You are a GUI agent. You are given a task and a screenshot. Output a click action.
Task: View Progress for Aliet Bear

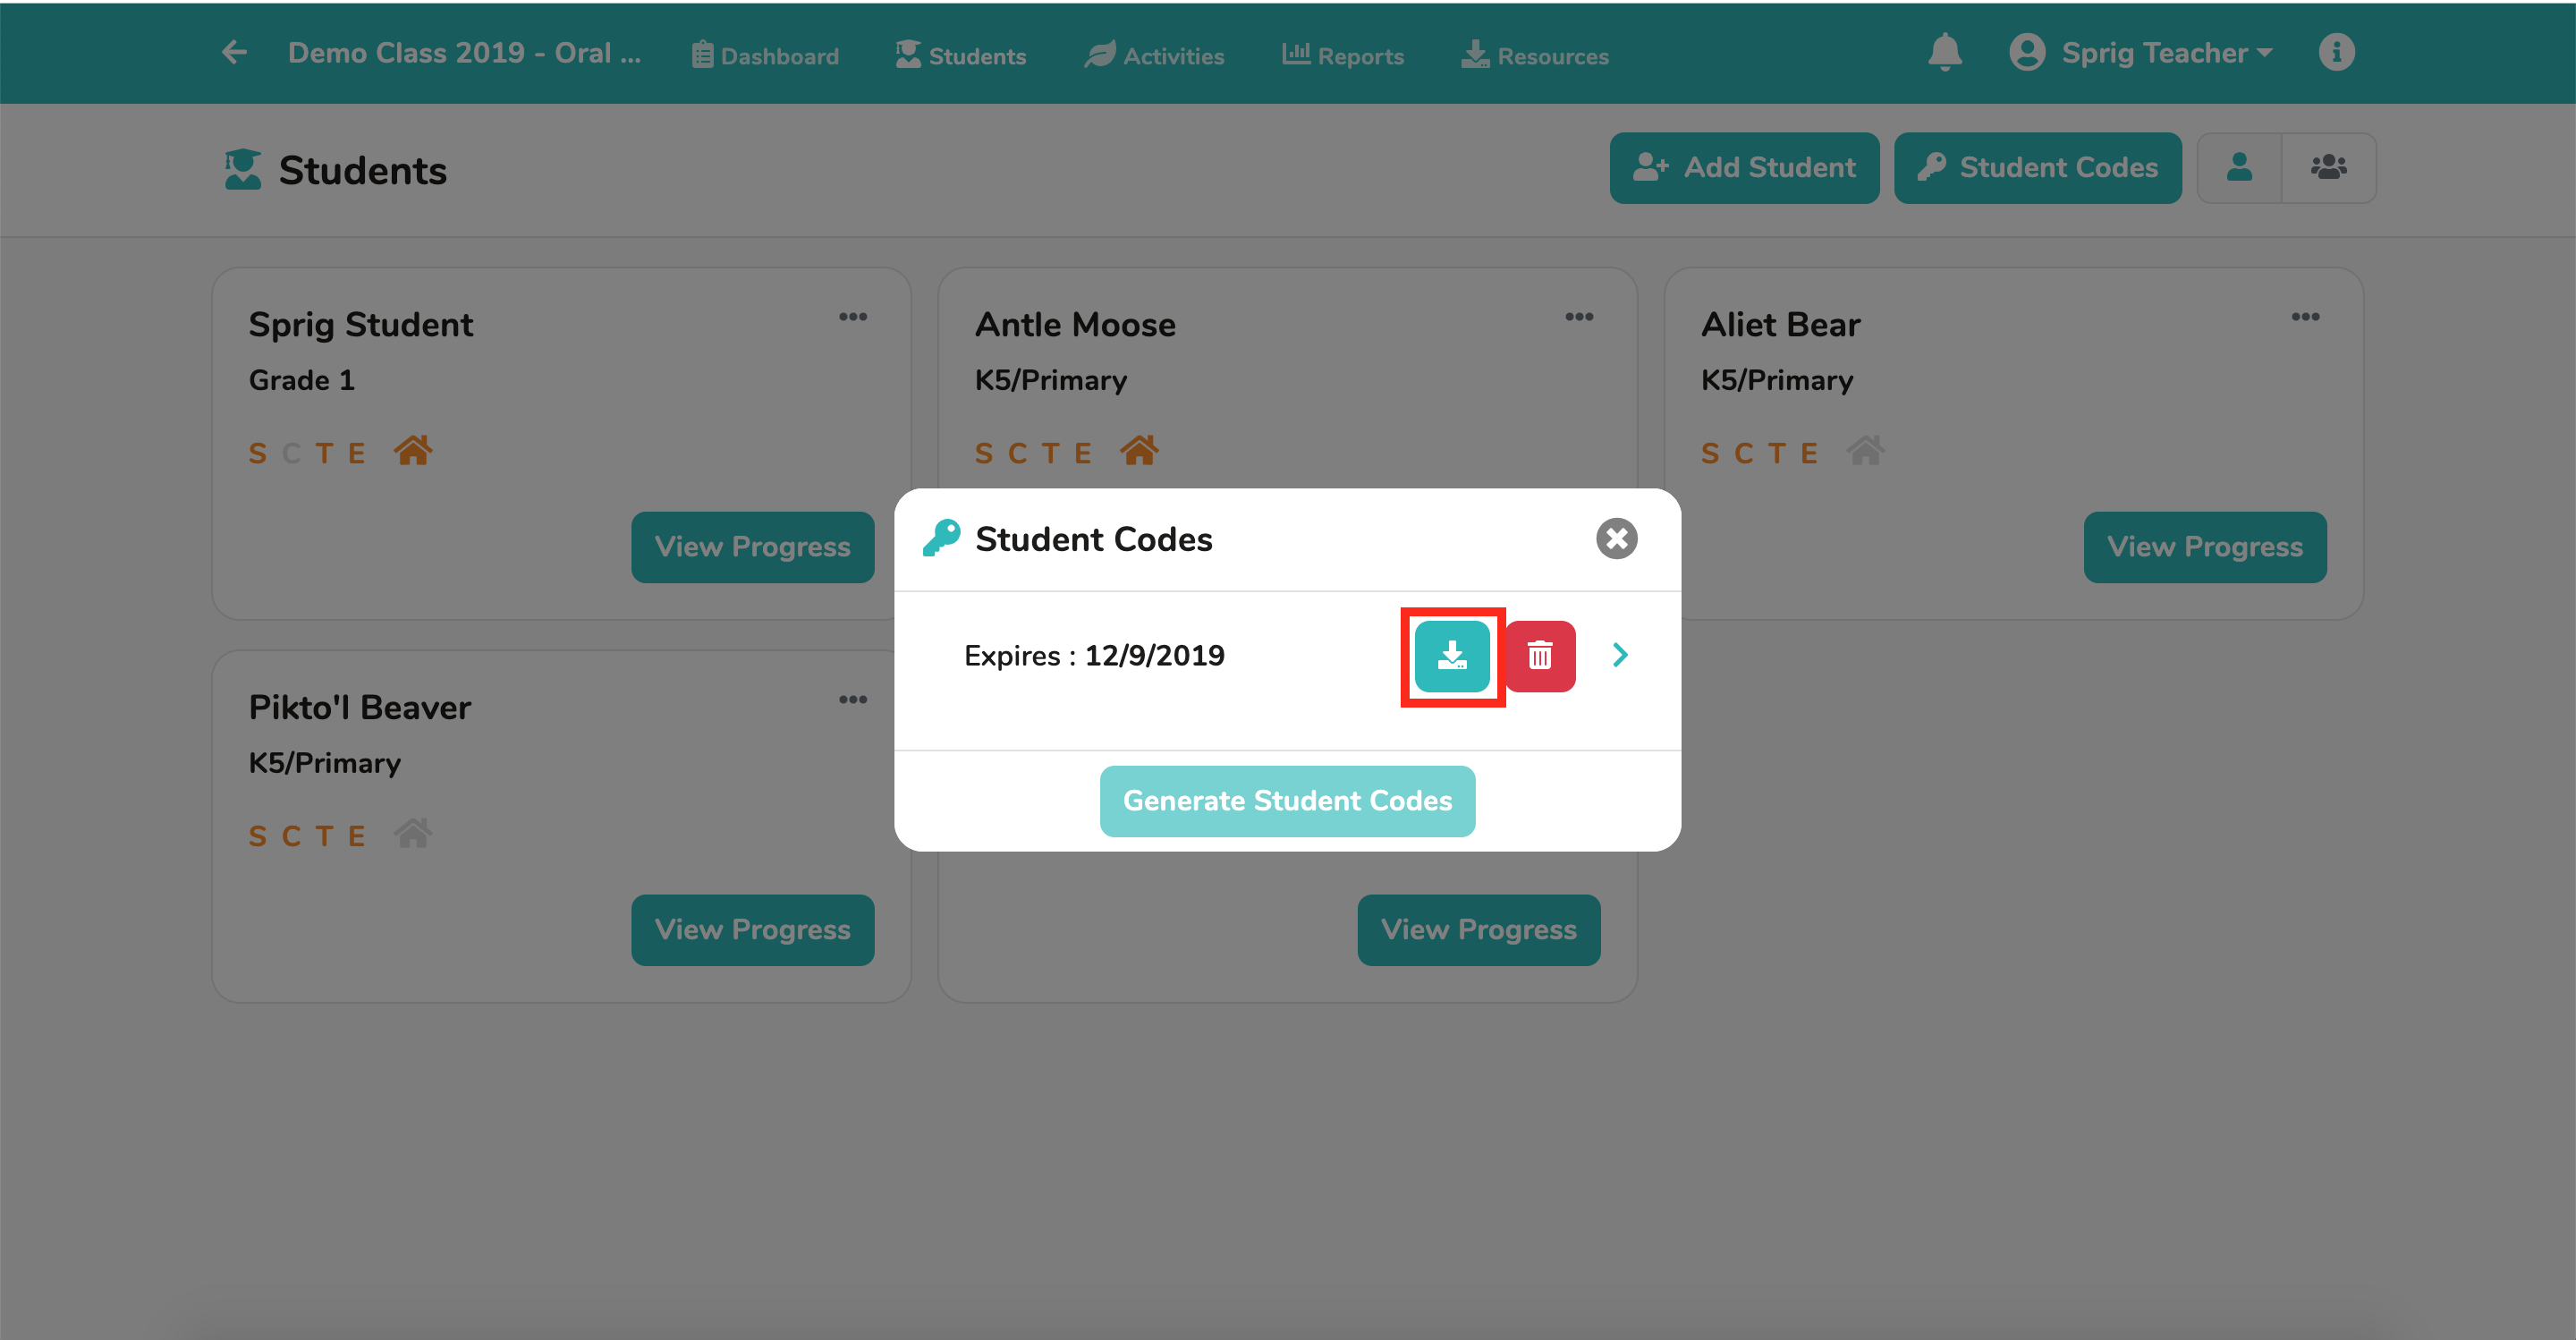click(x=2204, y=546)
